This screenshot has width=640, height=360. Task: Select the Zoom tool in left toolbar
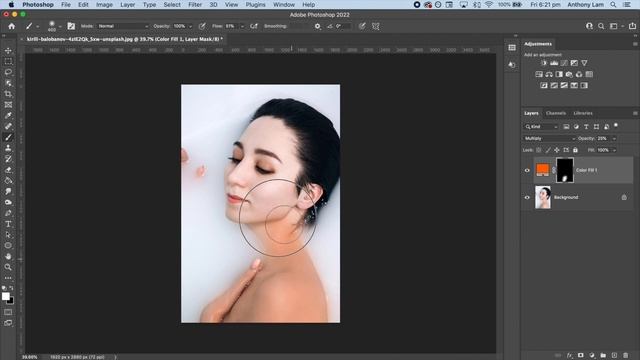pos(8,267)
